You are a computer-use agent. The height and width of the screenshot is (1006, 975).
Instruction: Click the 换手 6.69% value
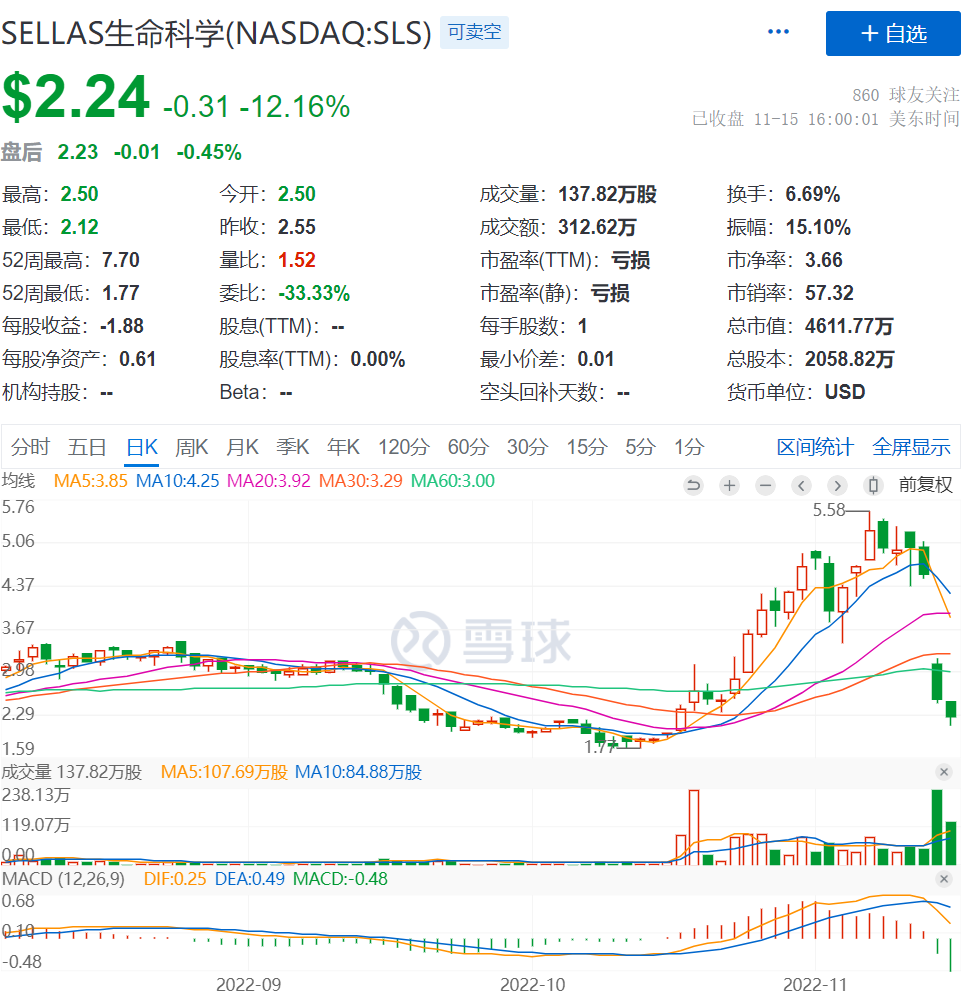813,194
